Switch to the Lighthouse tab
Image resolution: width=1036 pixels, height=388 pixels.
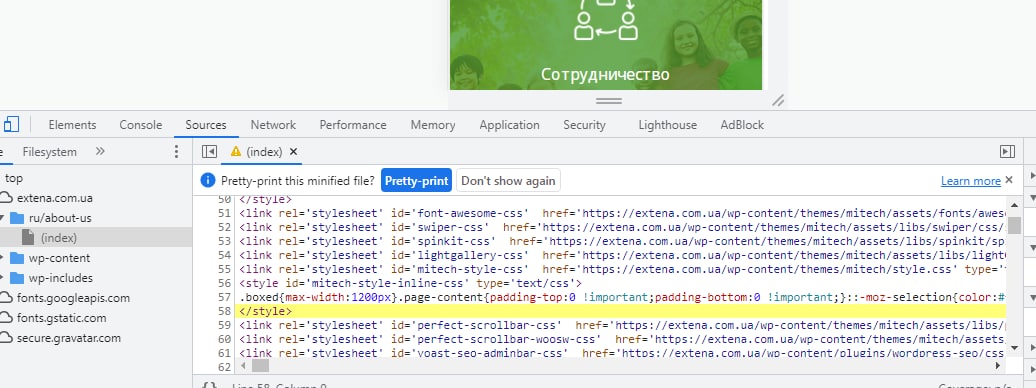(667, 125)
